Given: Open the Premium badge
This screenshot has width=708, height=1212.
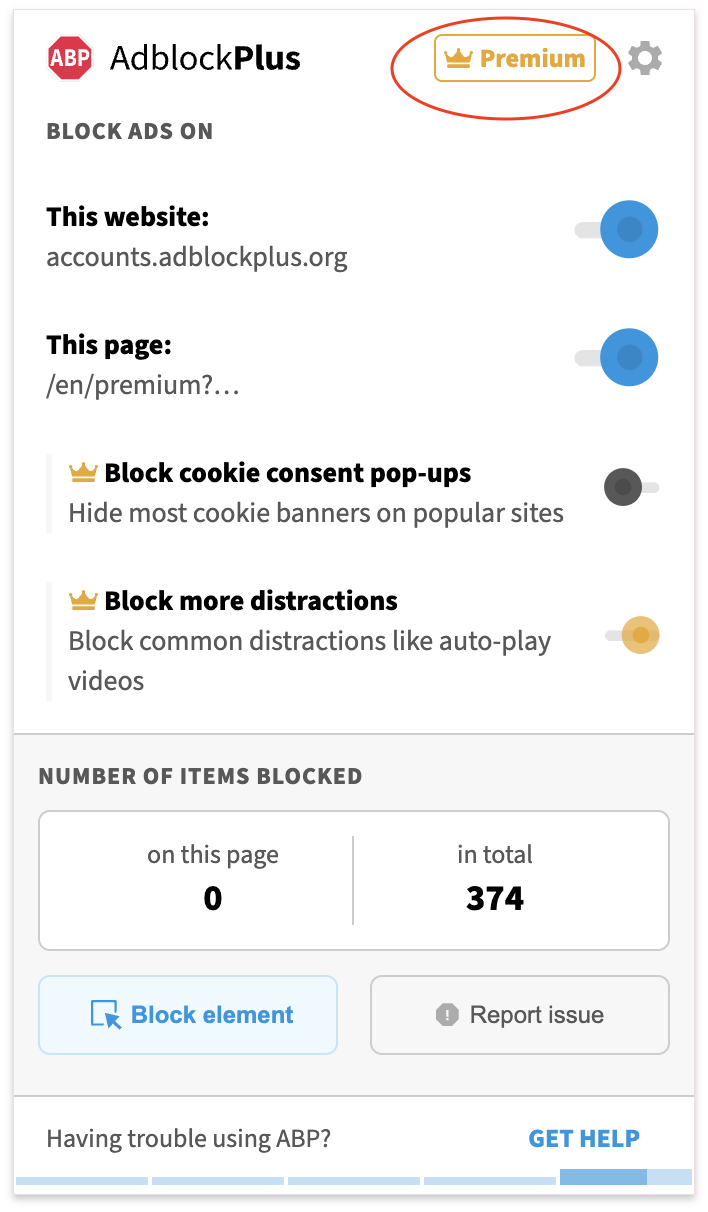Looking at the screenshot, I should pos(515,58).
